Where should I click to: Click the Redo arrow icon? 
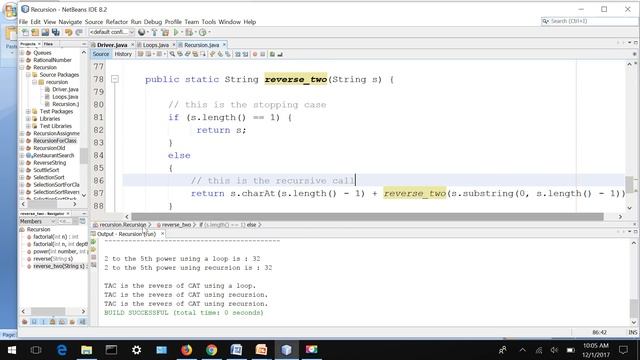(x=79, y=32)
